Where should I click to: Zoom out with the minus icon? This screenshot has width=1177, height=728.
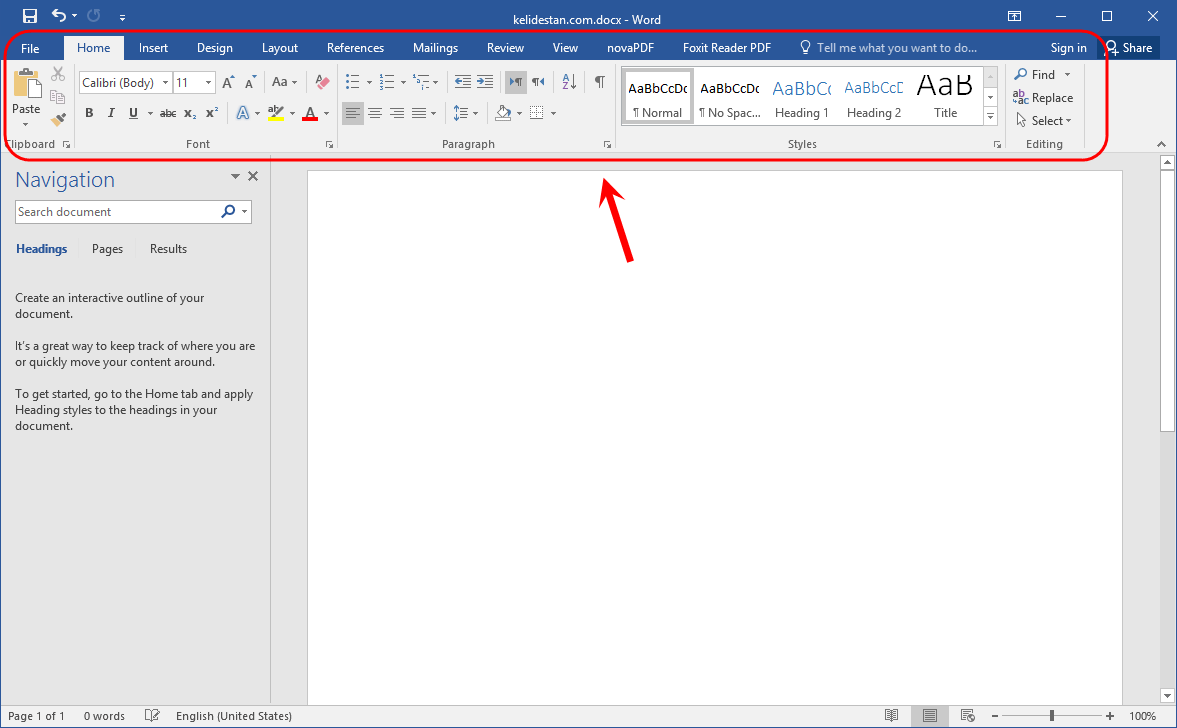[995, 716]
